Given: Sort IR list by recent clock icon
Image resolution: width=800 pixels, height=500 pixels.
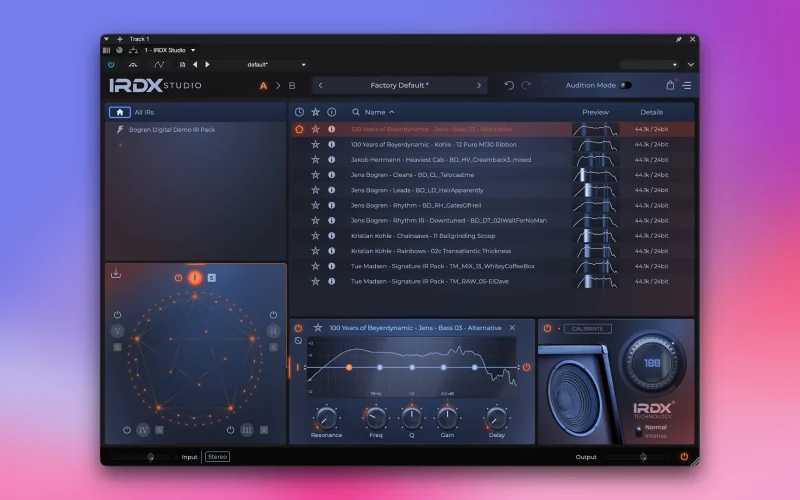Looking at the screenshot, I should pyautogui.click(x=299, y=112).
